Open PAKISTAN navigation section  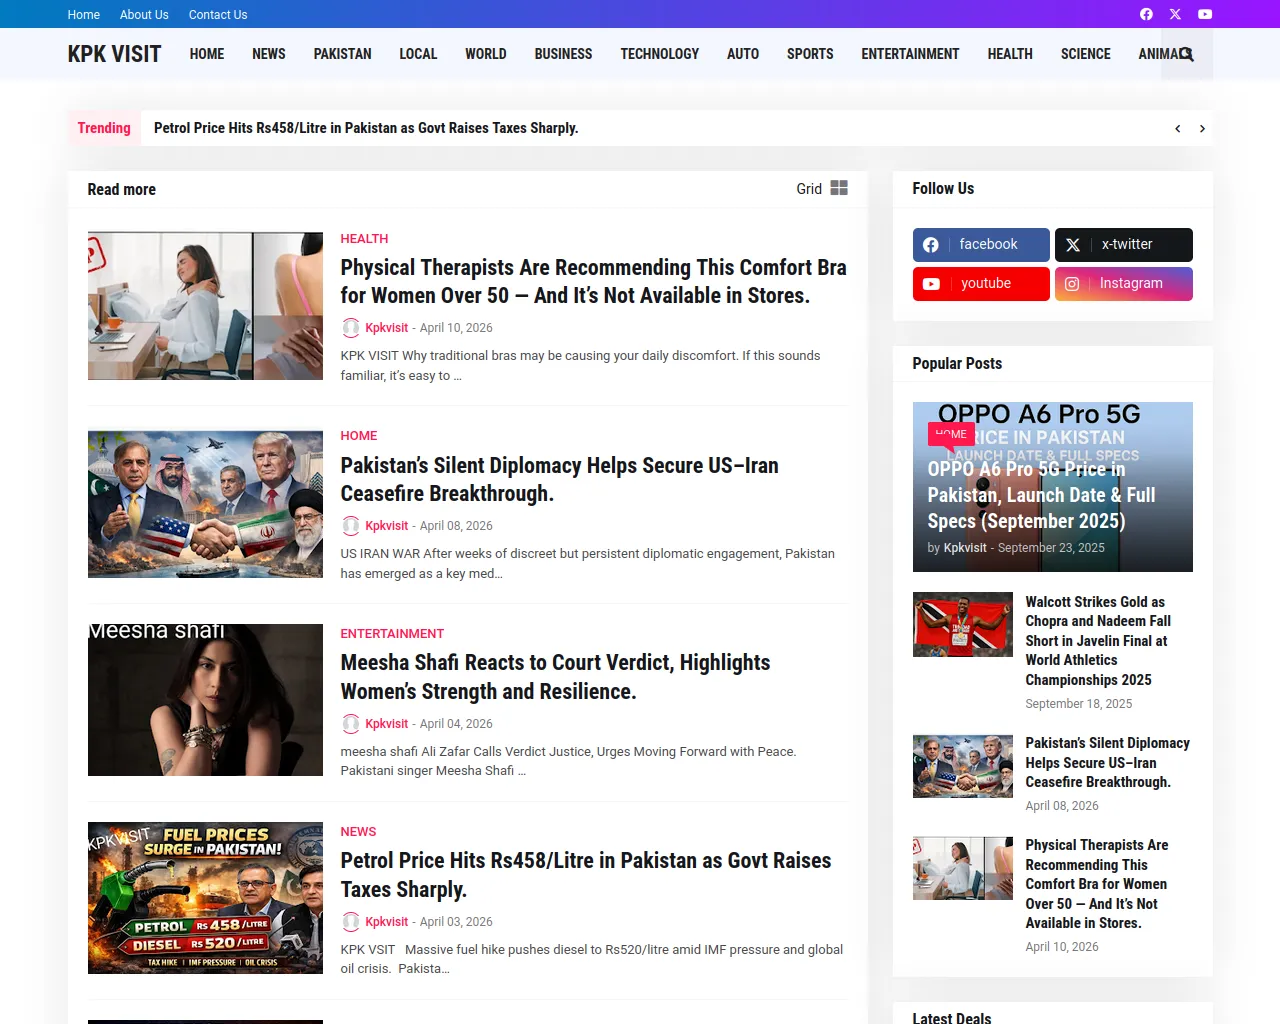[x=343, y=54]
